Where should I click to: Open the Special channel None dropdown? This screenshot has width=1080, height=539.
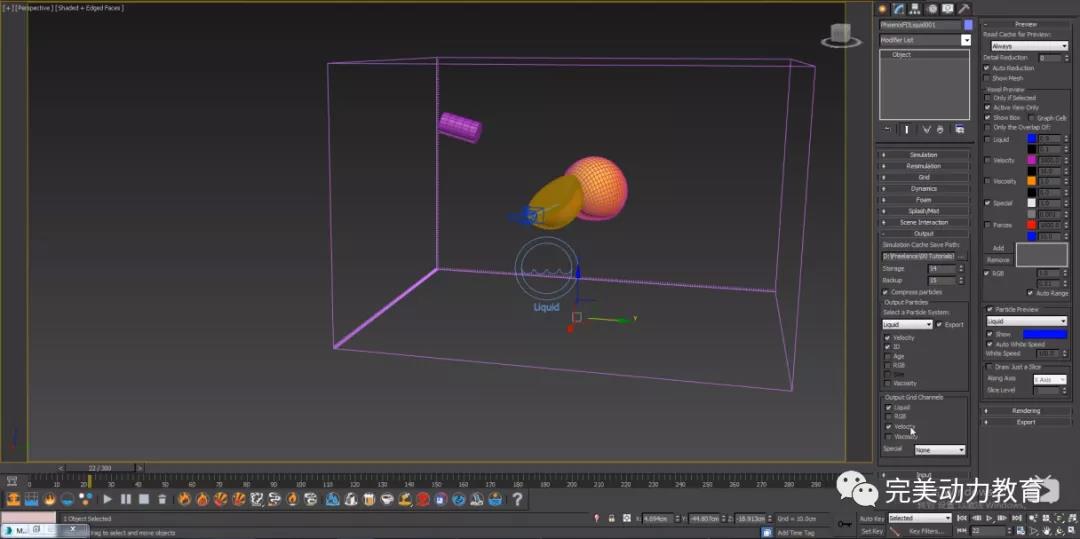coord(939,450)
